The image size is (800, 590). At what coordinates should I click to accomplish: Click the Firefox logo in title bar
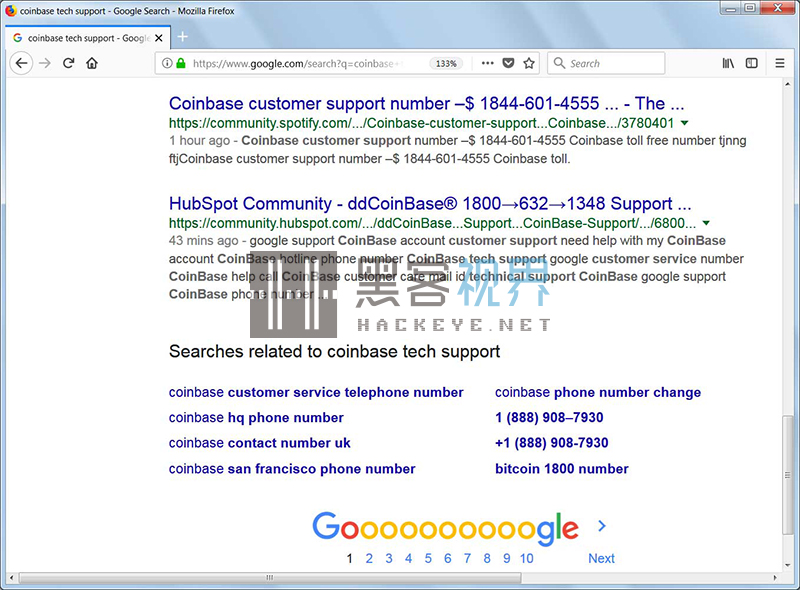(11, 11)
